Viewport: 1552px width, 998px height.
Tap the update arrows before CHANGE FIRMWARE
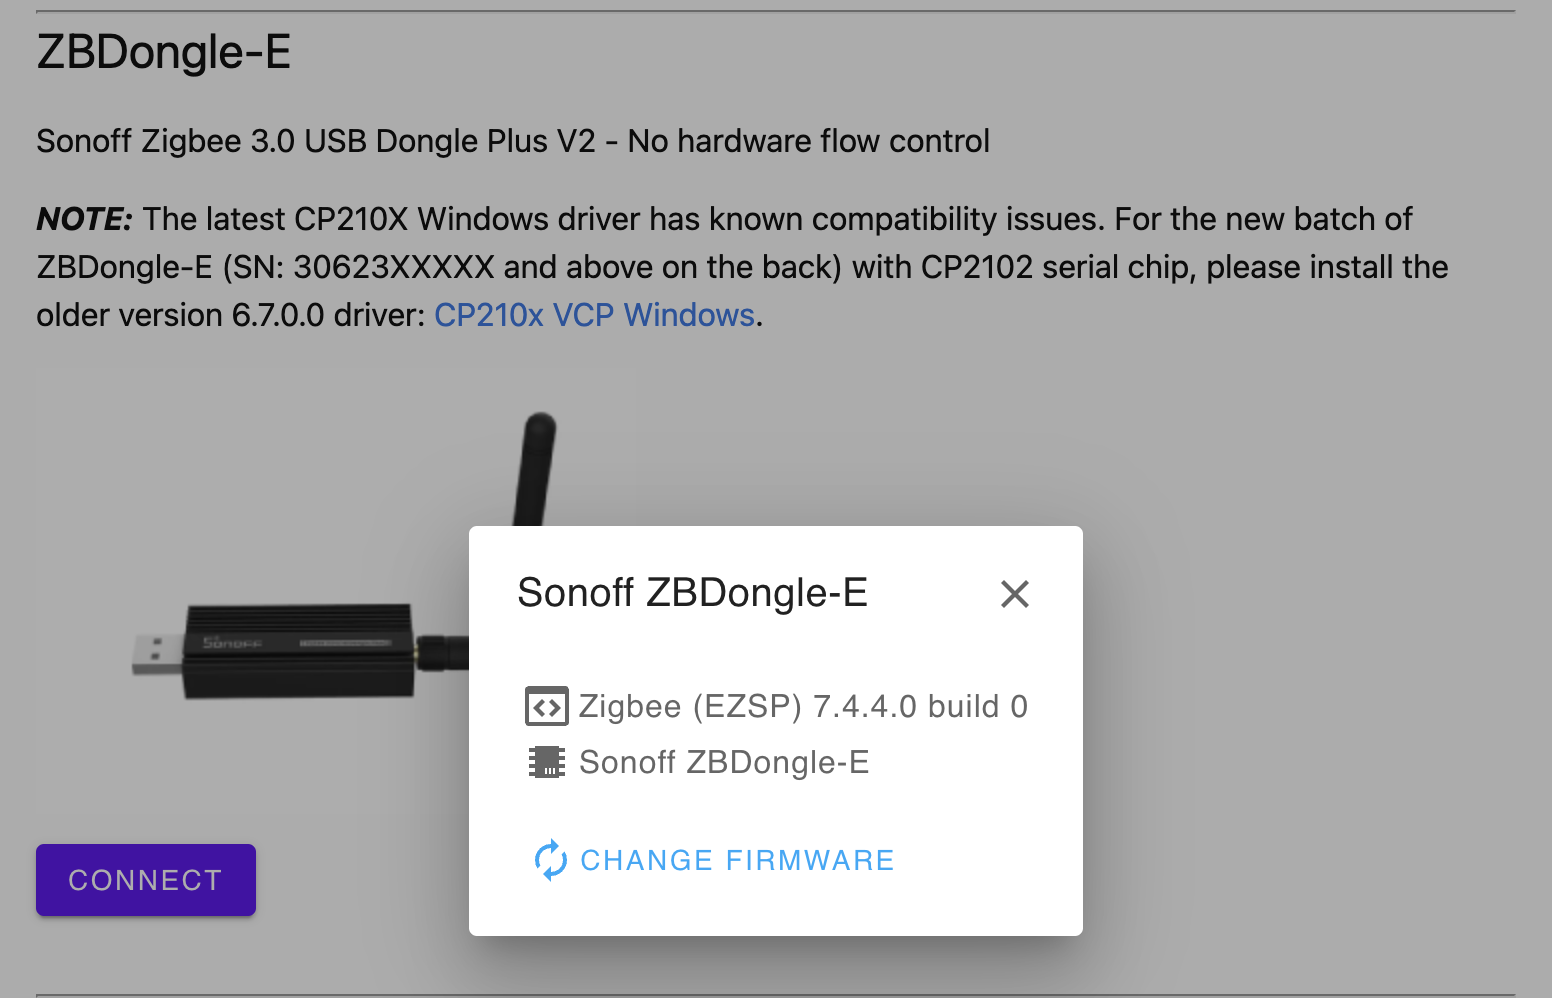click(x=550, y=860)
